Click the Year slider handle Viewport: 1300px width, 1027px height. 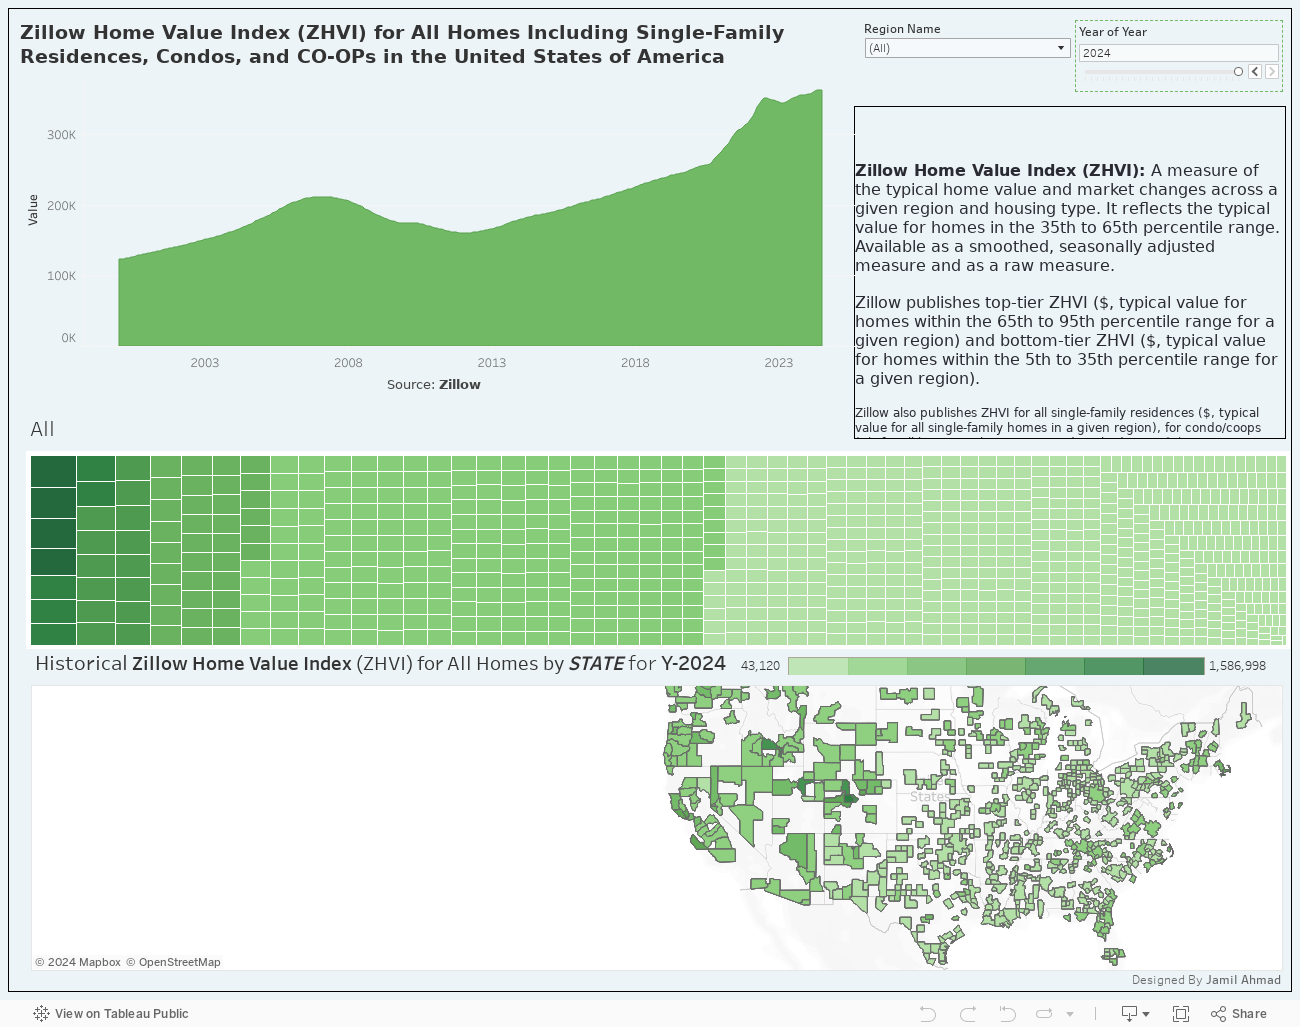click(1238, 72)
